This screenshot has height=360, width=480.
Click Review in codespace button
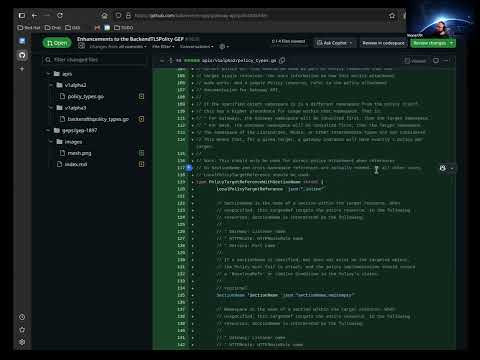coord(383,43)
